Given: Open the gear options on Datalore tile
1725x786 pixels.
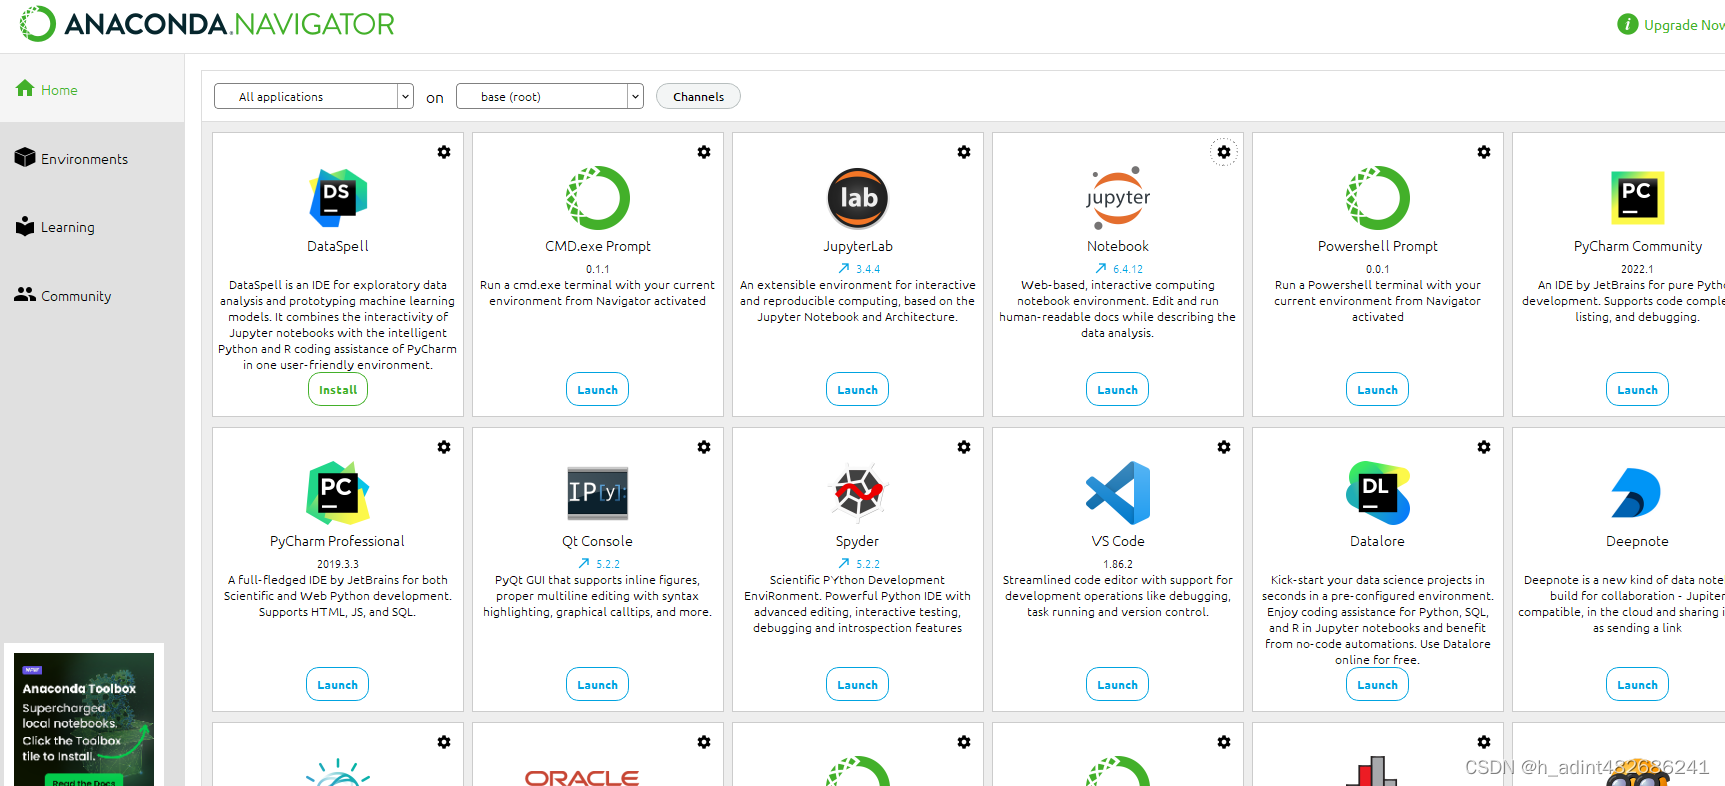Looking at the screenshot, I should tap(1484, 447).
